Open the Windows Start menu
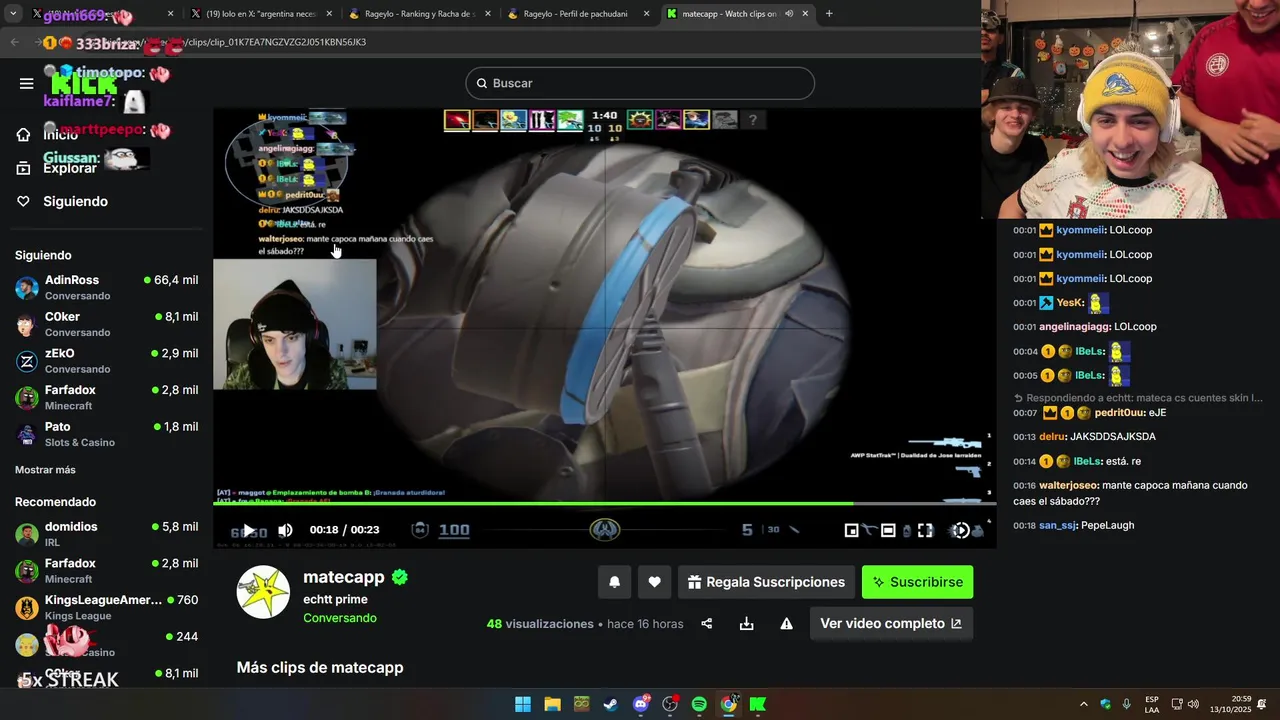 click(x=523, y=704)
